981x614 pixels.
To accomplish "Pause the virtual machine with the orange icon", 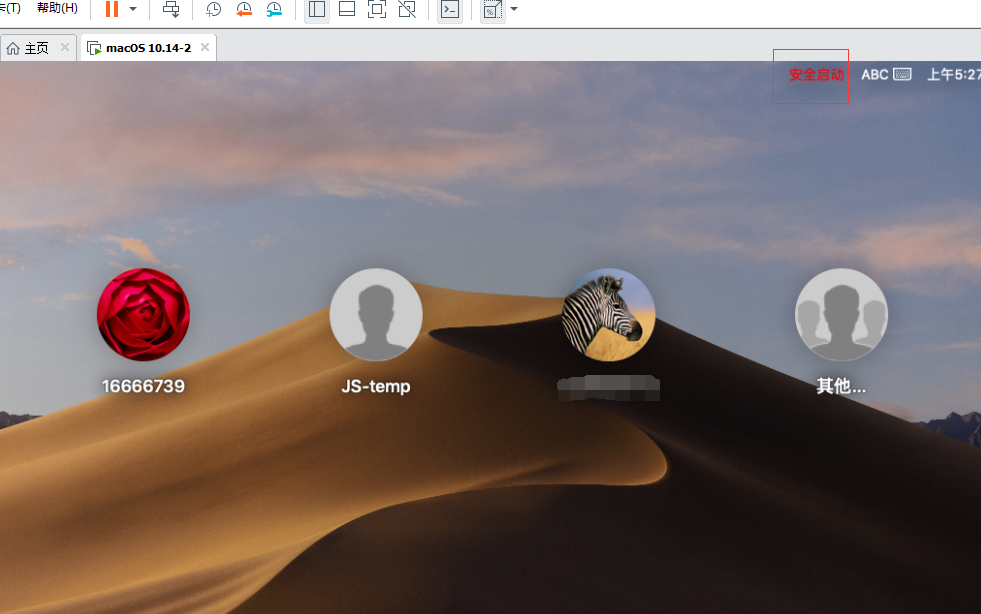I will pyautogui.click(x=112, y=9).
